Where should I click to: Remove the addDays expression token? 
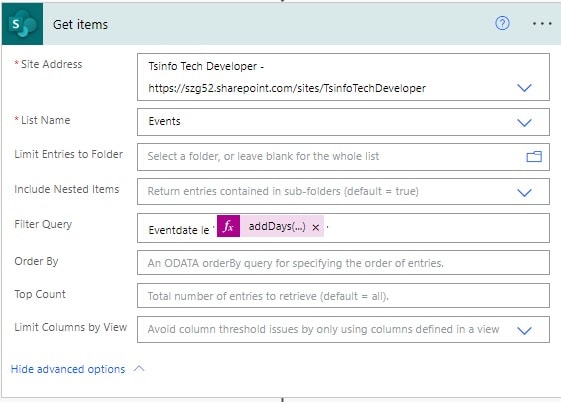click(316, 227)
